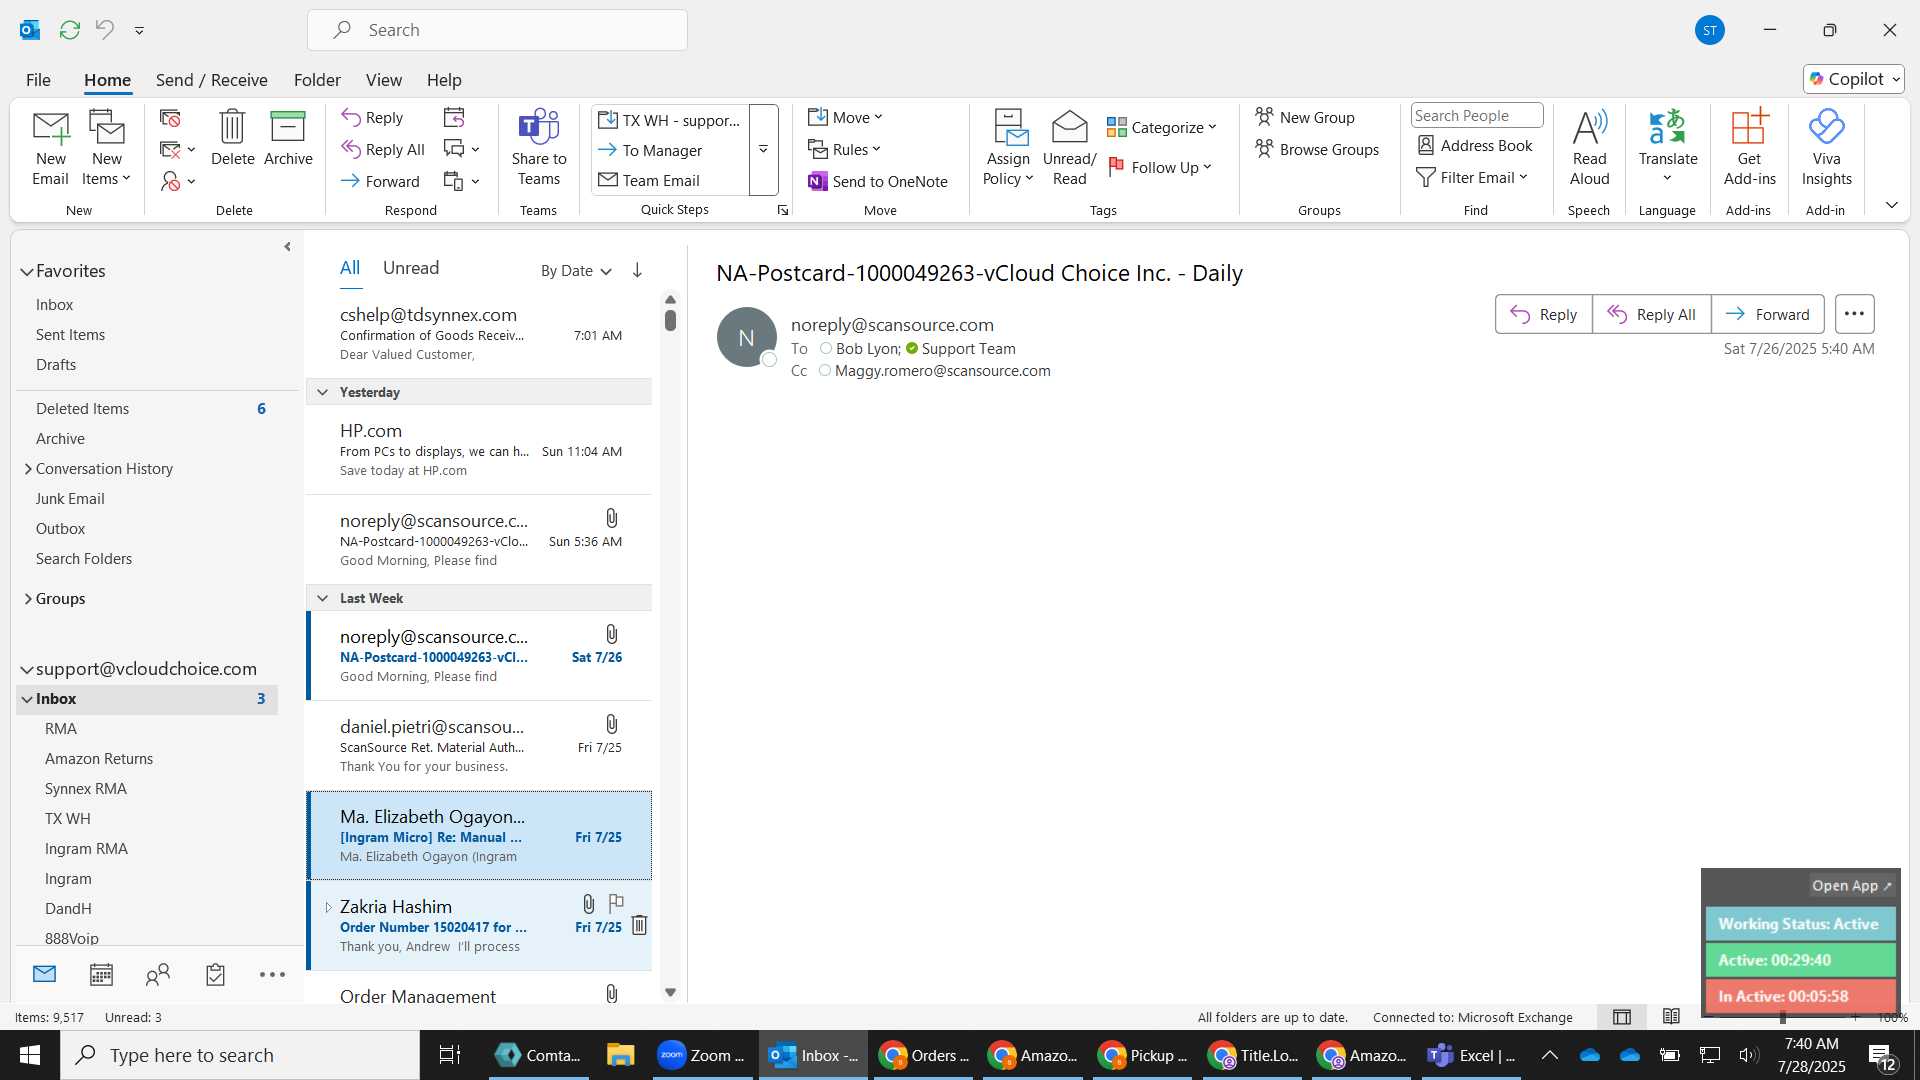Click Forward in the ribbon
Screen dimensions: 1920x1080
380,181
